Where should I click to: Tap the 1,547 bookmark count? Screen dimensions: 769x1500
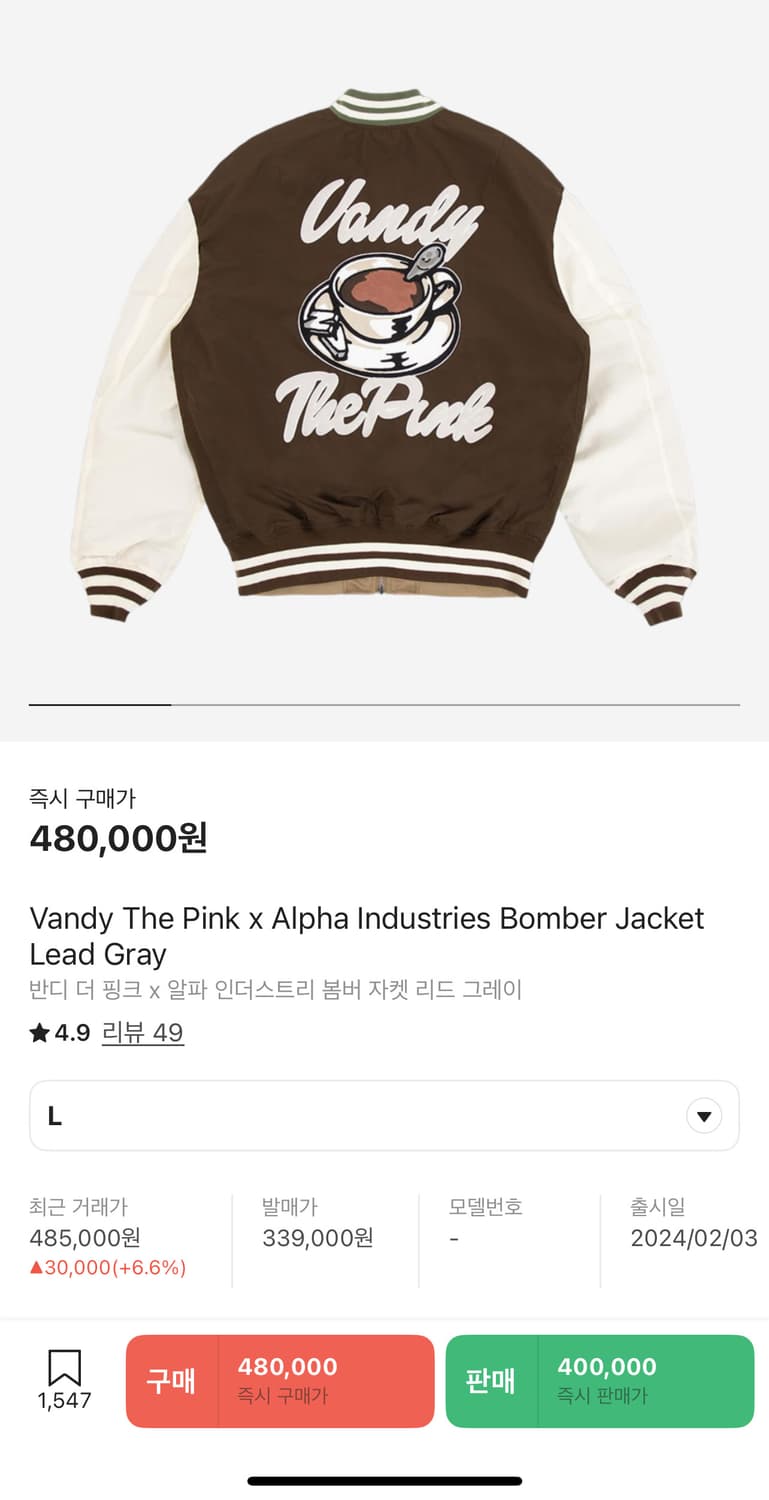point(64,1401)
